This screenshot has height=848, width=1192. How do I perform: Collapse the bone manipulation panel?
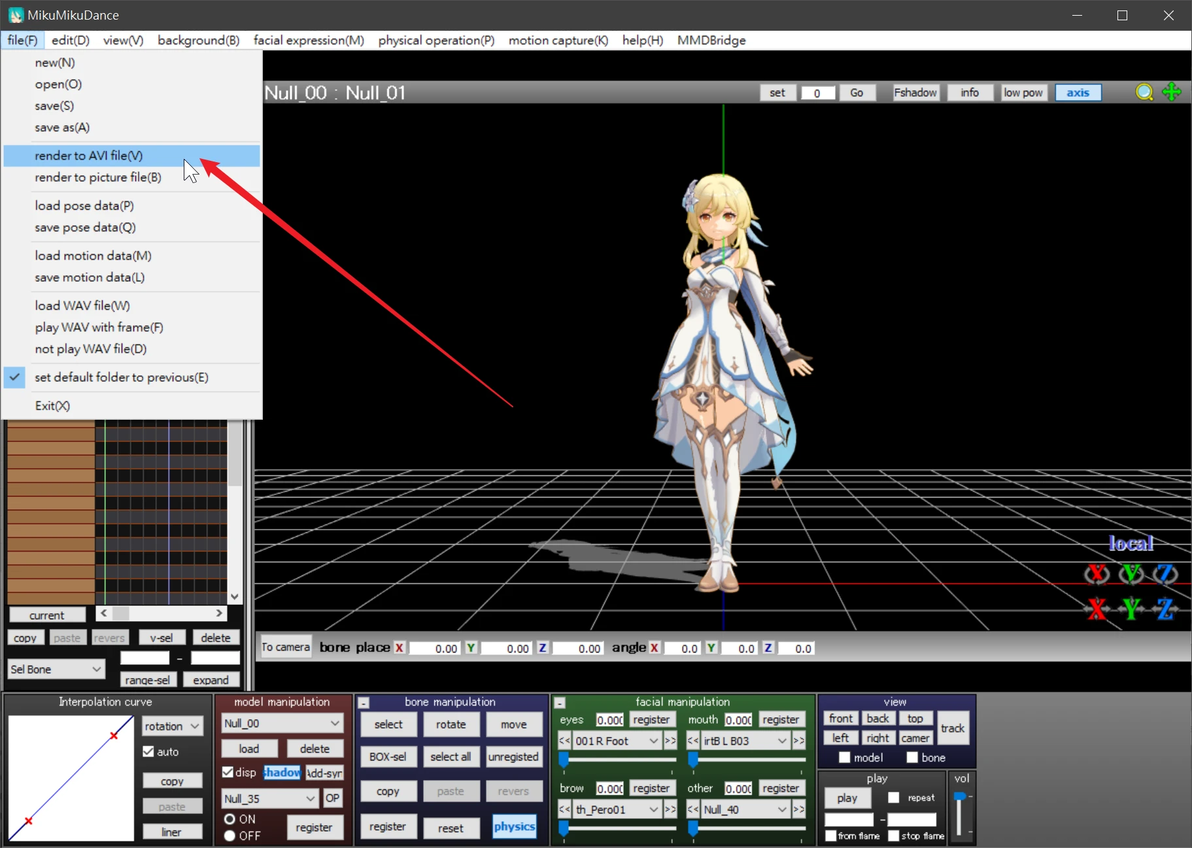point(364,703)
